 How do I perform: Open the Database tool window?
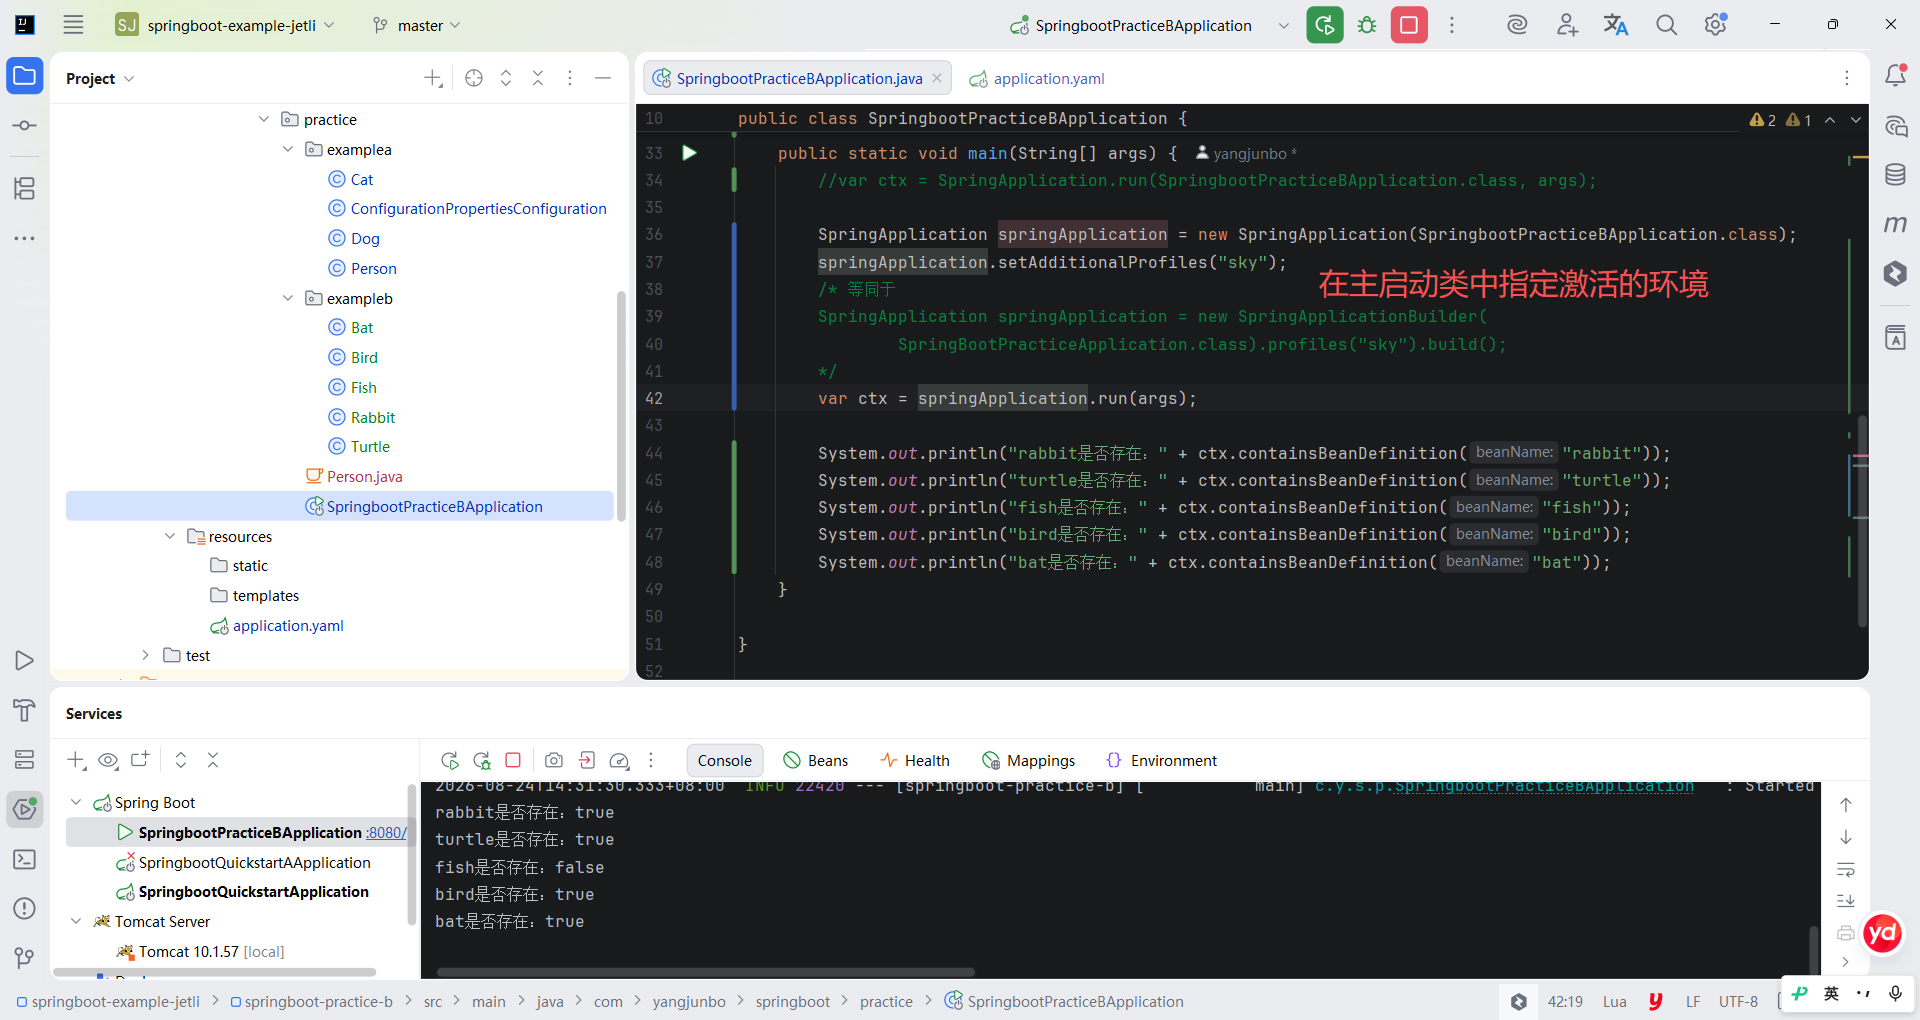pyautogui.click(x=1895, y=175)
